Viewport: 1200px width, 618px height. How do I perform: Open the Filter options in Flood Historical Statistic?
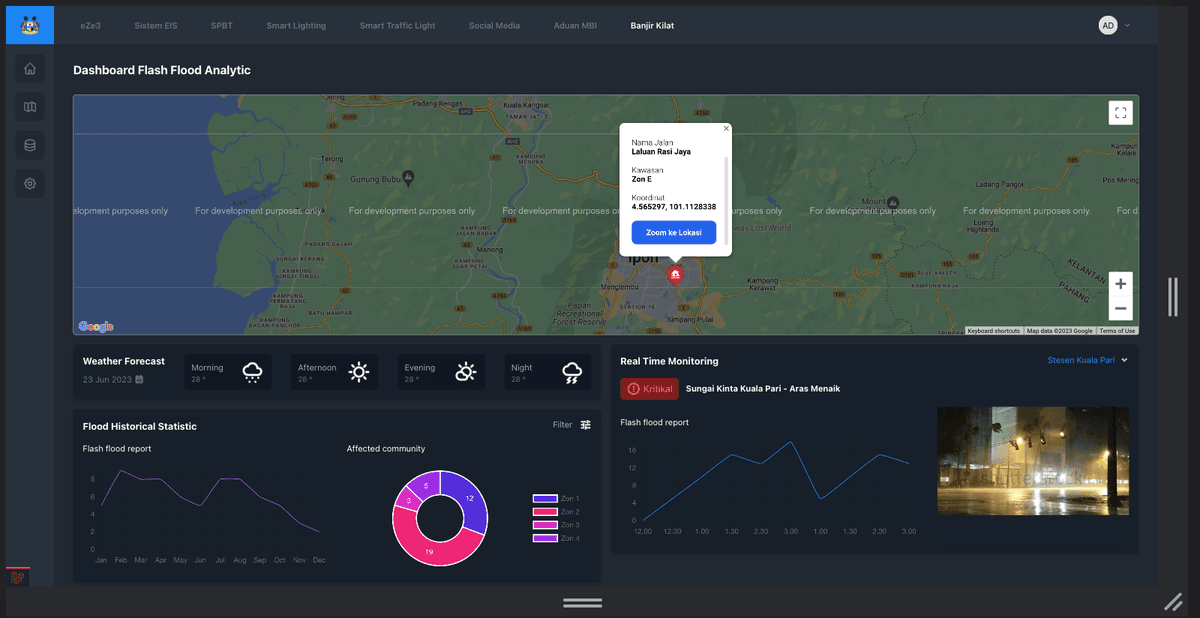pyautogui.click(x=585, y=424)
